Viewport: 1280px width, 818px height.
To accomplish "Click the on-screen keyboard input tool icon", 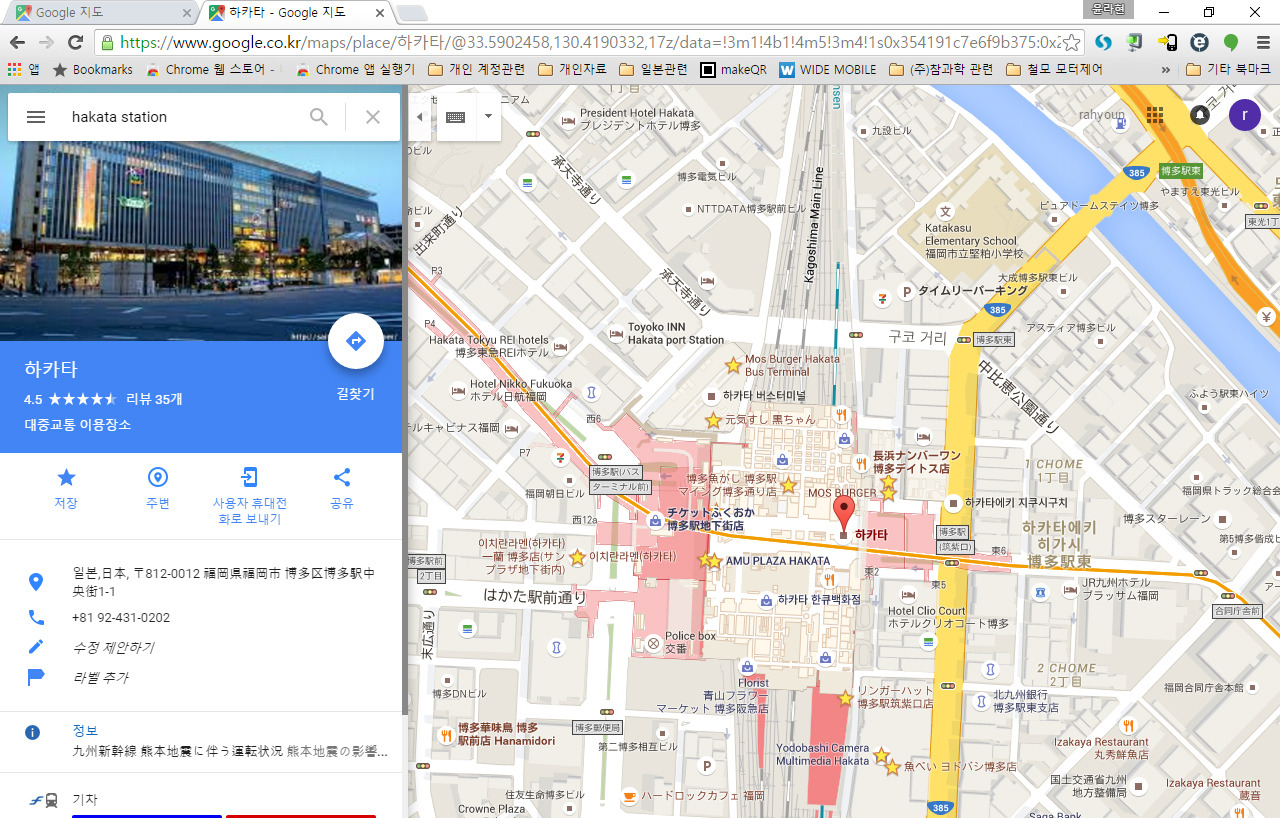I will [x=455, y=117].
